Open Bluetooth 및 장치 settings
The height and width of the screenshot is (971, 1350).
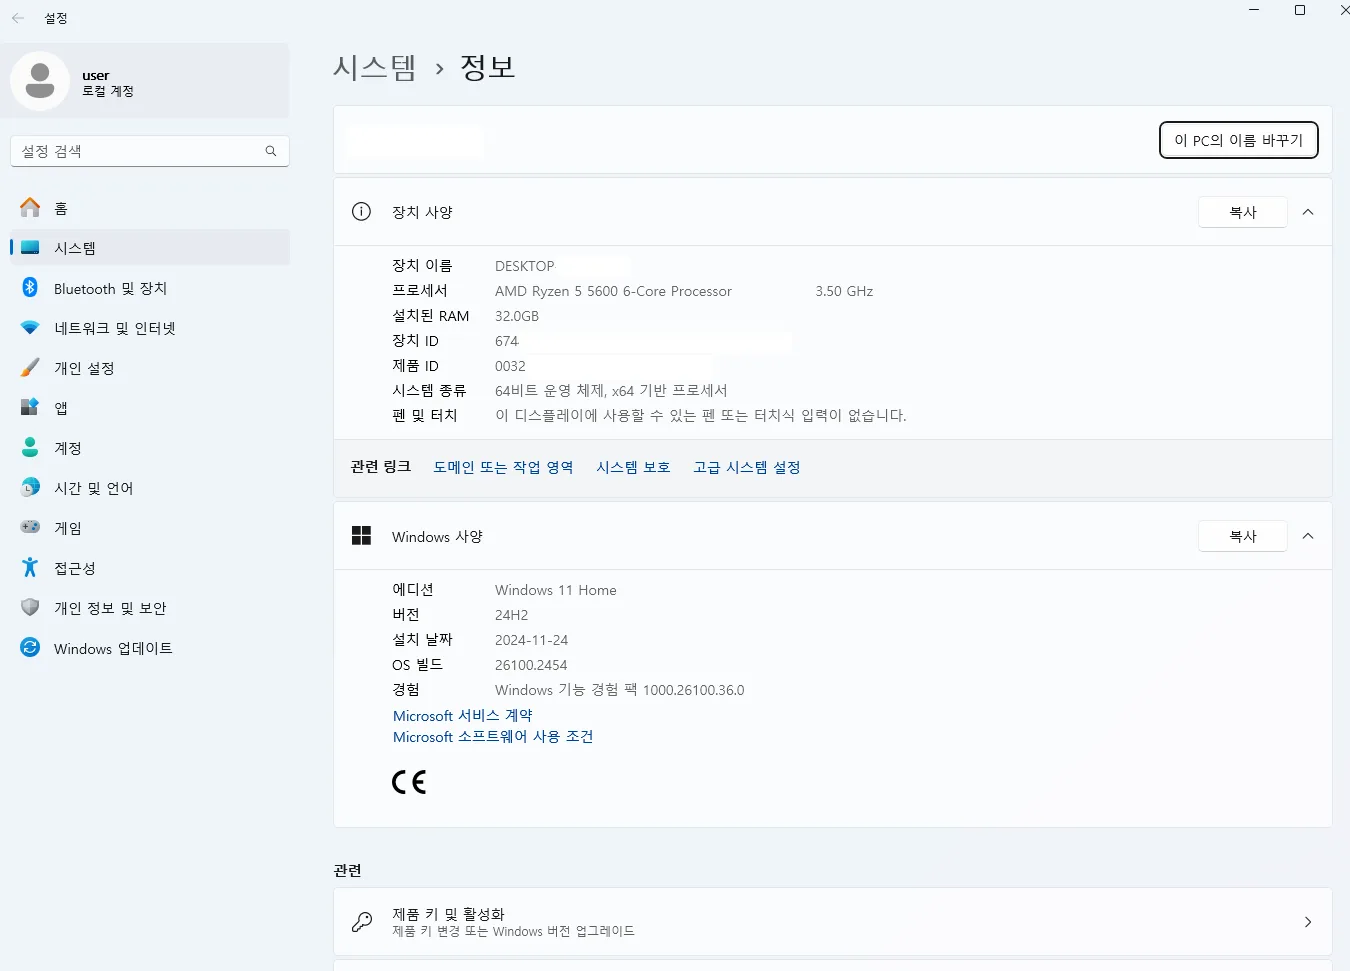pyautogui.click(x=150, y=288)
